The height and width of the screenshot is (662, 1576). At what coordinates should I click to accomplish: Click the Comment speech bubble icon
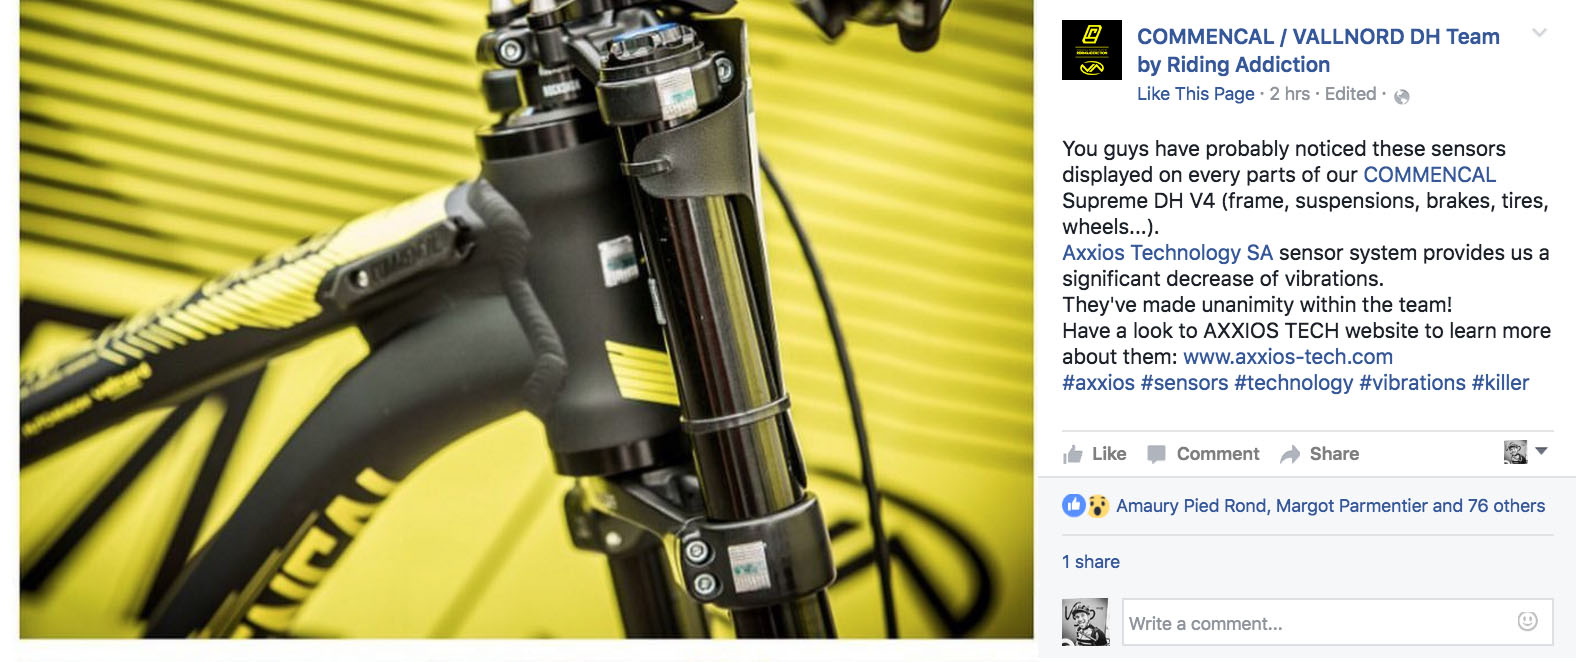[1157, 454]
